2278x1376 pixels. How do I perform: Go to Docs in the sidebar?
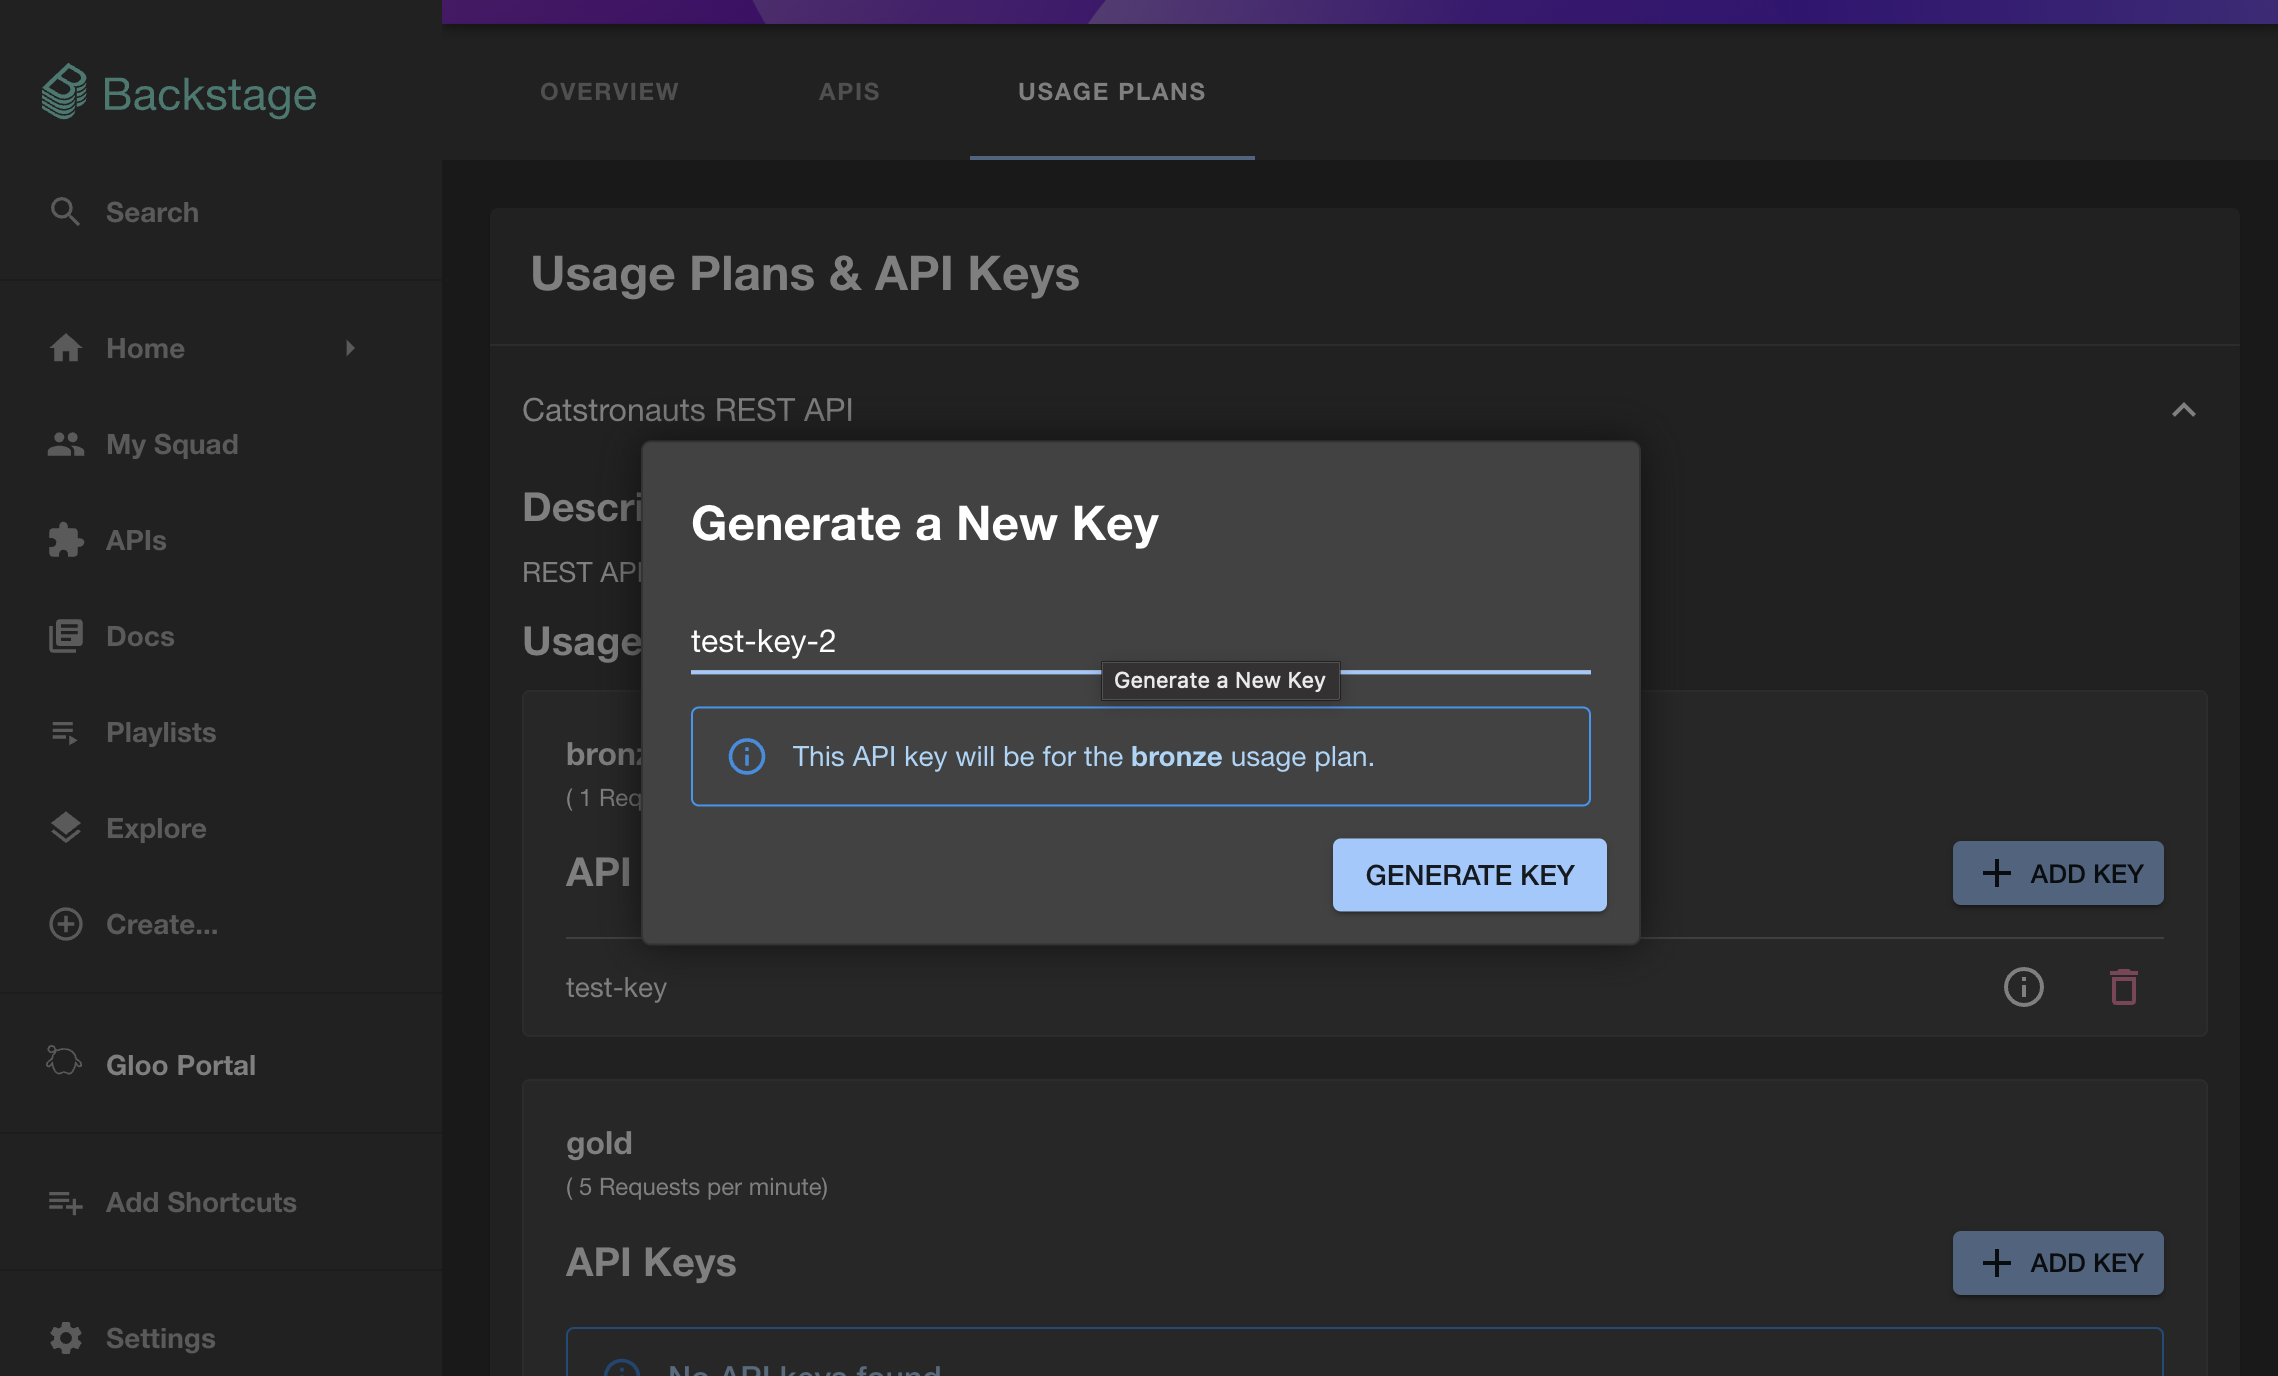[140, 636]
